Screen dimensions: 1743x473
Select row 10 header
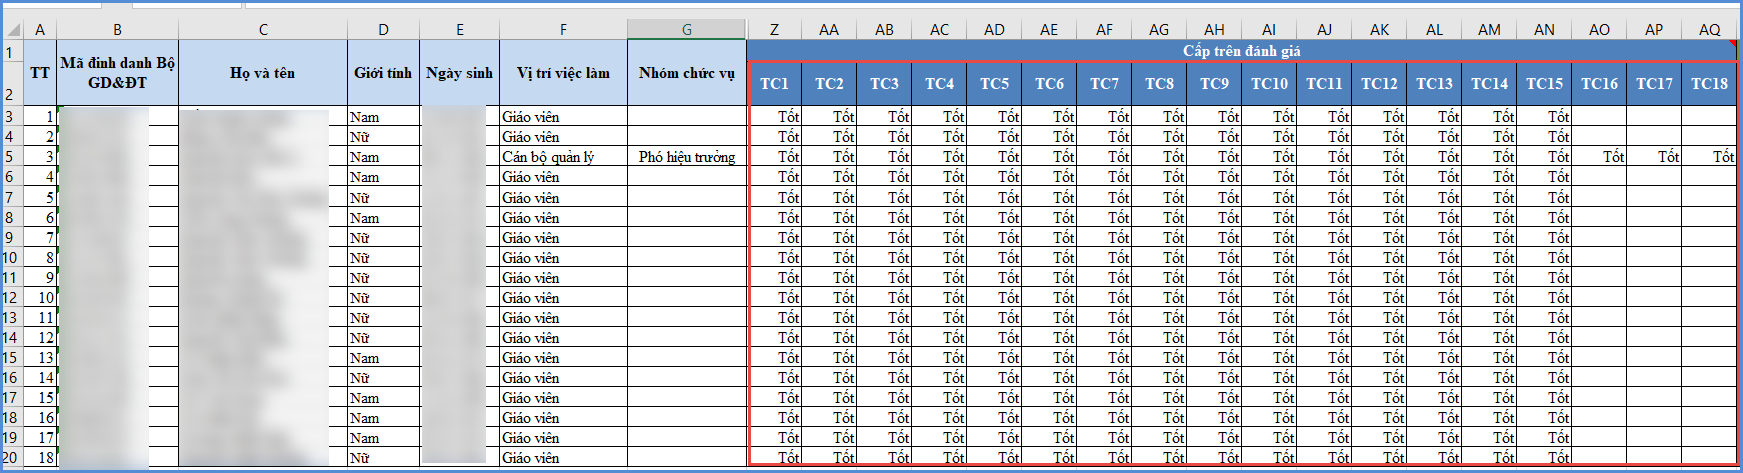coord(11,257)
